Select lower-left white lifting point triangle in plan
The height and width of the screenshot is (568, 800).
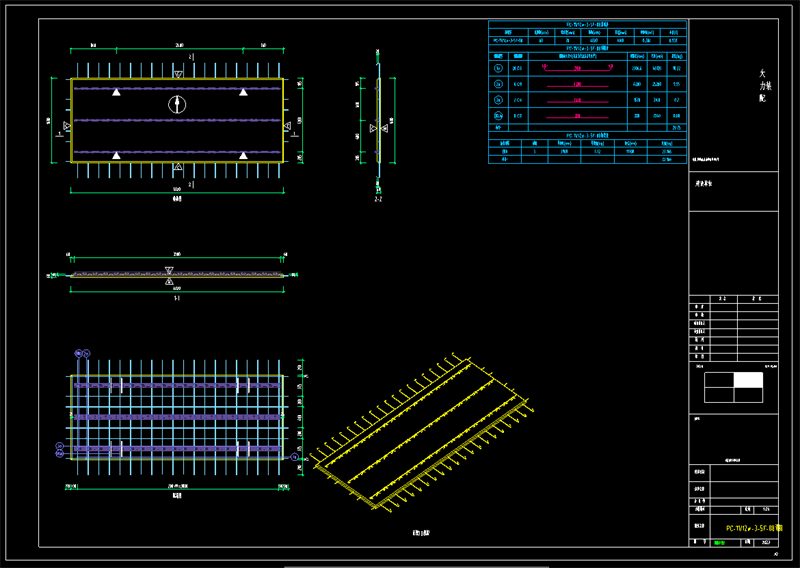pyautogui.click(x=116, y=155)
